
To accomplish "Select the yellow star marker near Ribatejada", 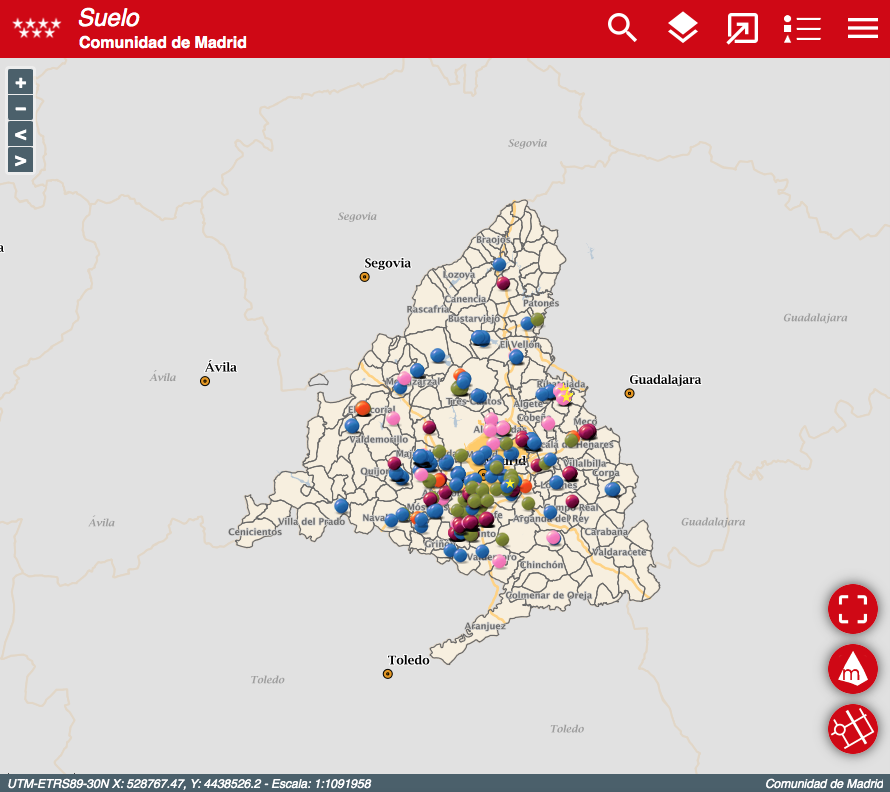I will [566, 396].
